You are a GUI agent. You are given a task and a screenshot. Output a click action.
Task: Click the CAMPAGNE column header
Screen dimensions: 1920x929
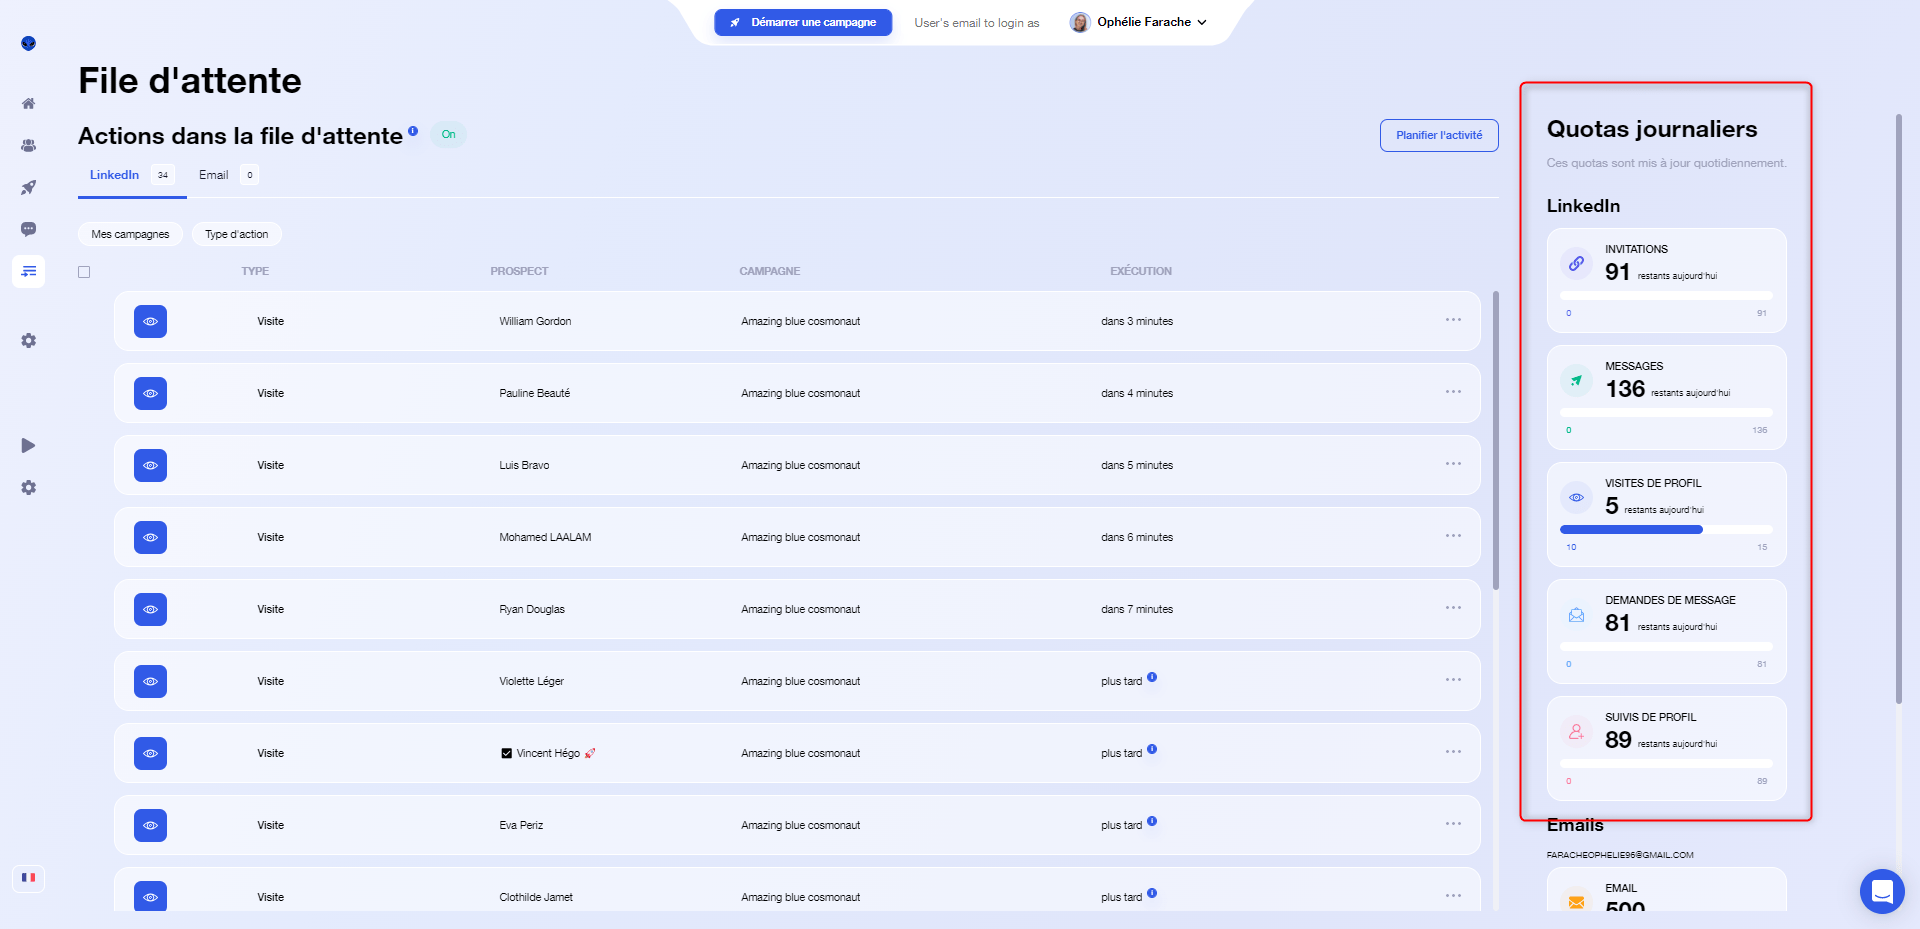[x=770, y=271]
